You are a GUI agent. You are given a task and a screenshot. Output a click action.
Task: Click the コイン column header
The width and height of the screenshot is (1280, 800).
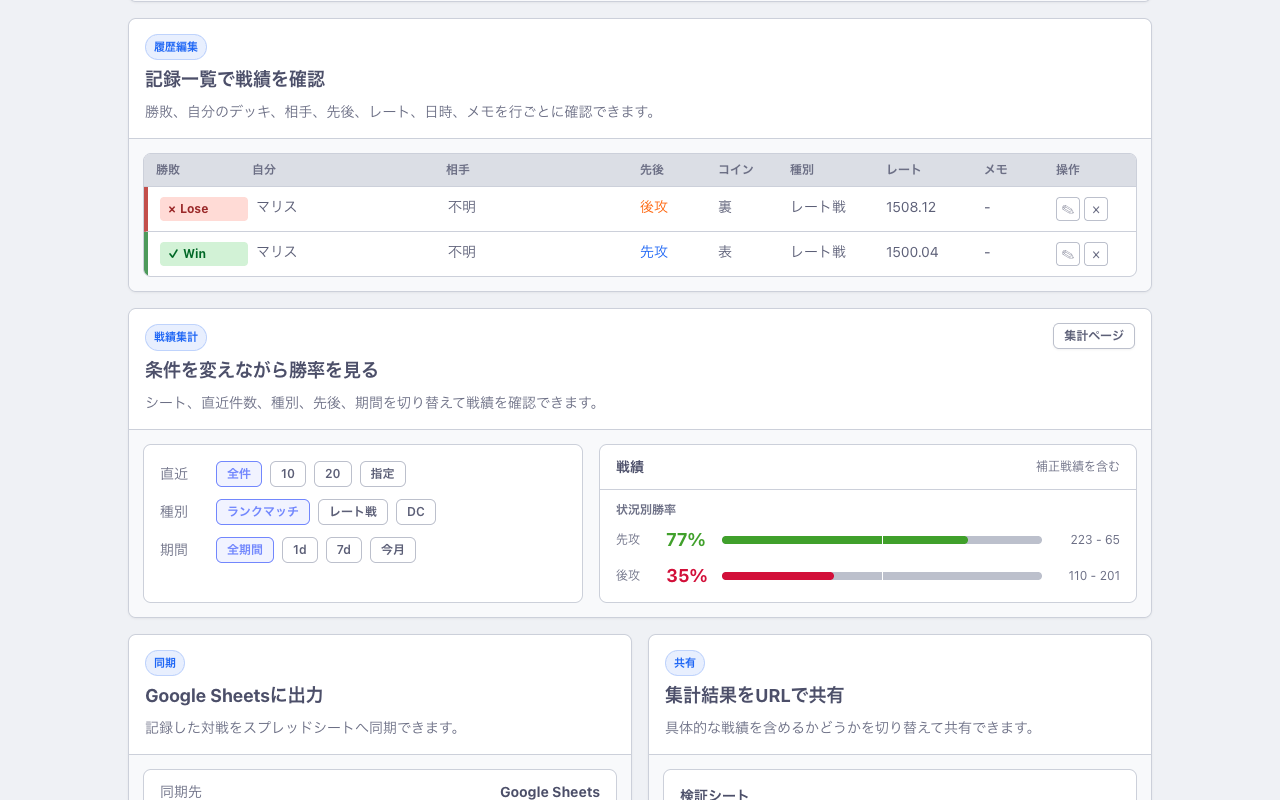pos(736,170)
